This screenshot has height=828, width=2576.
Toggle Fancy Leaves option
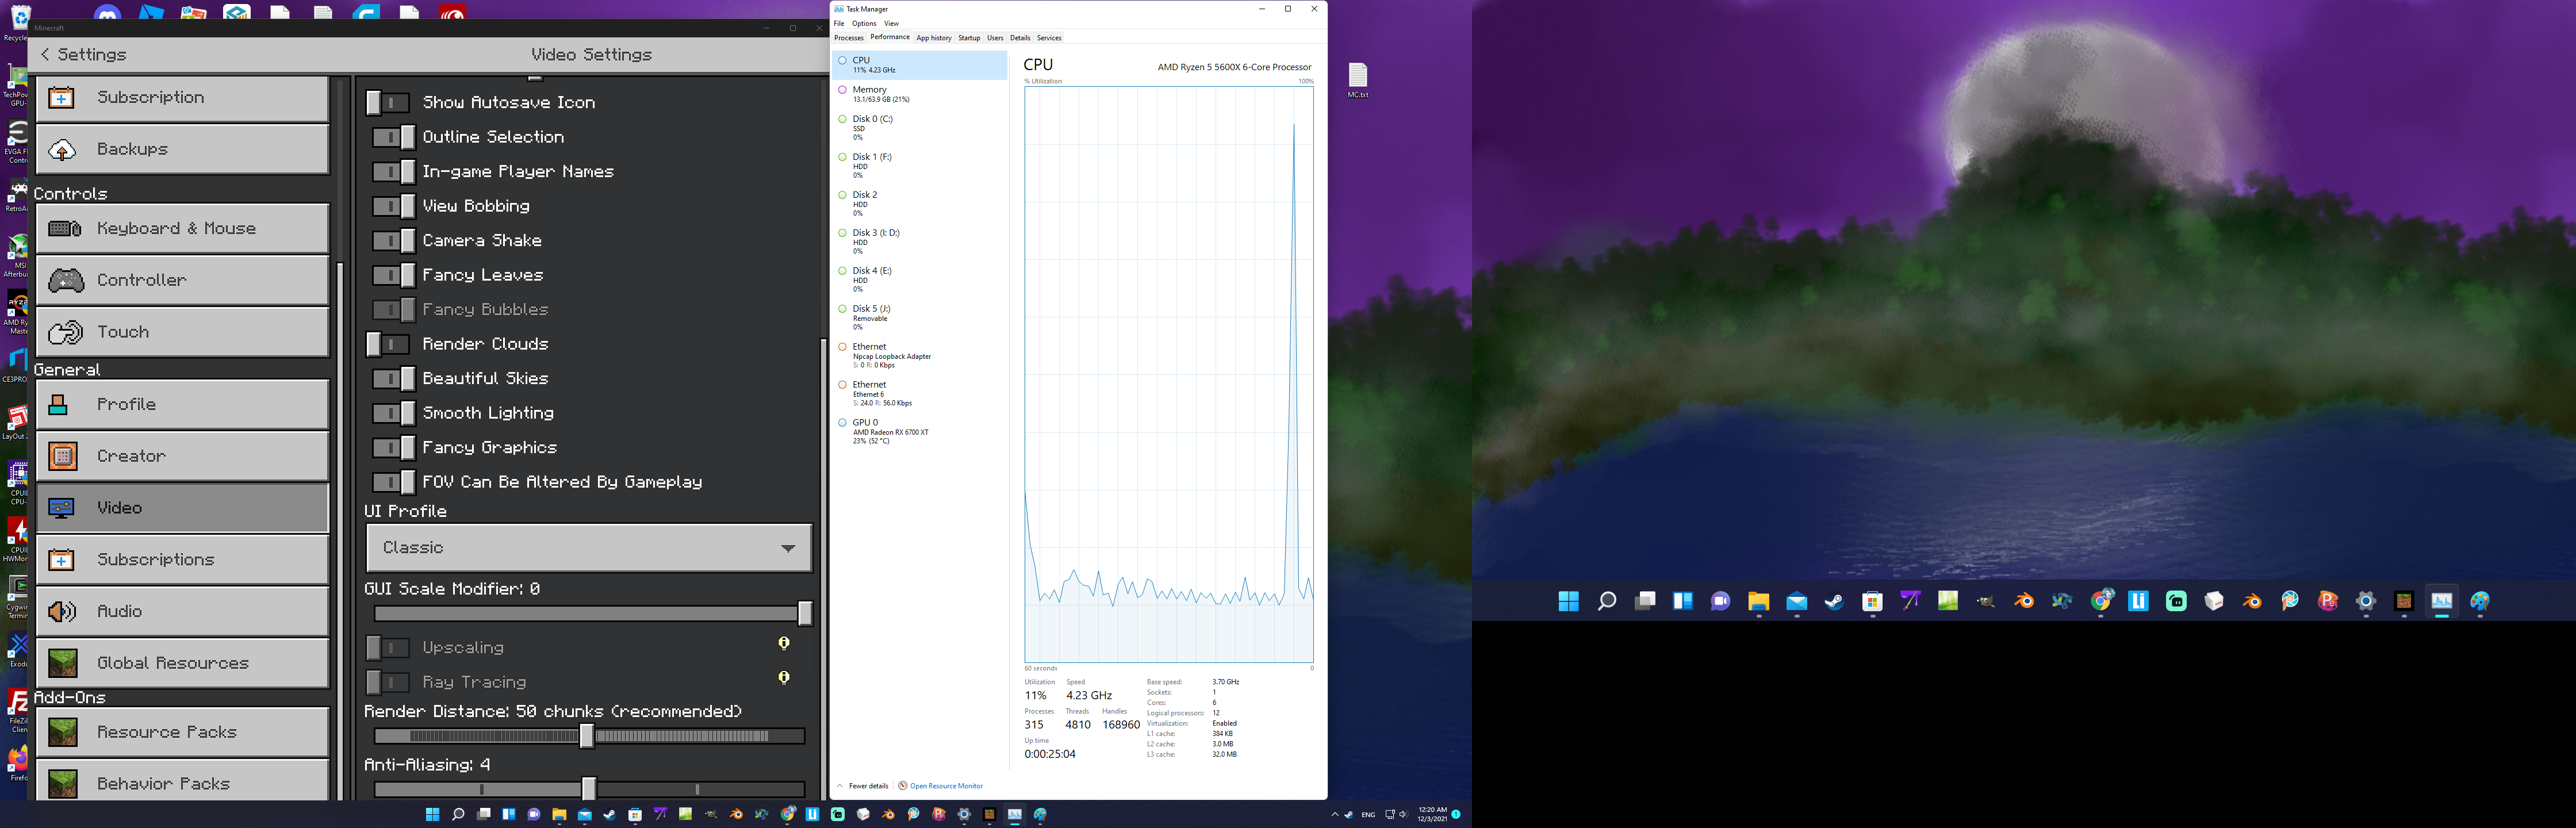(393, 275)
